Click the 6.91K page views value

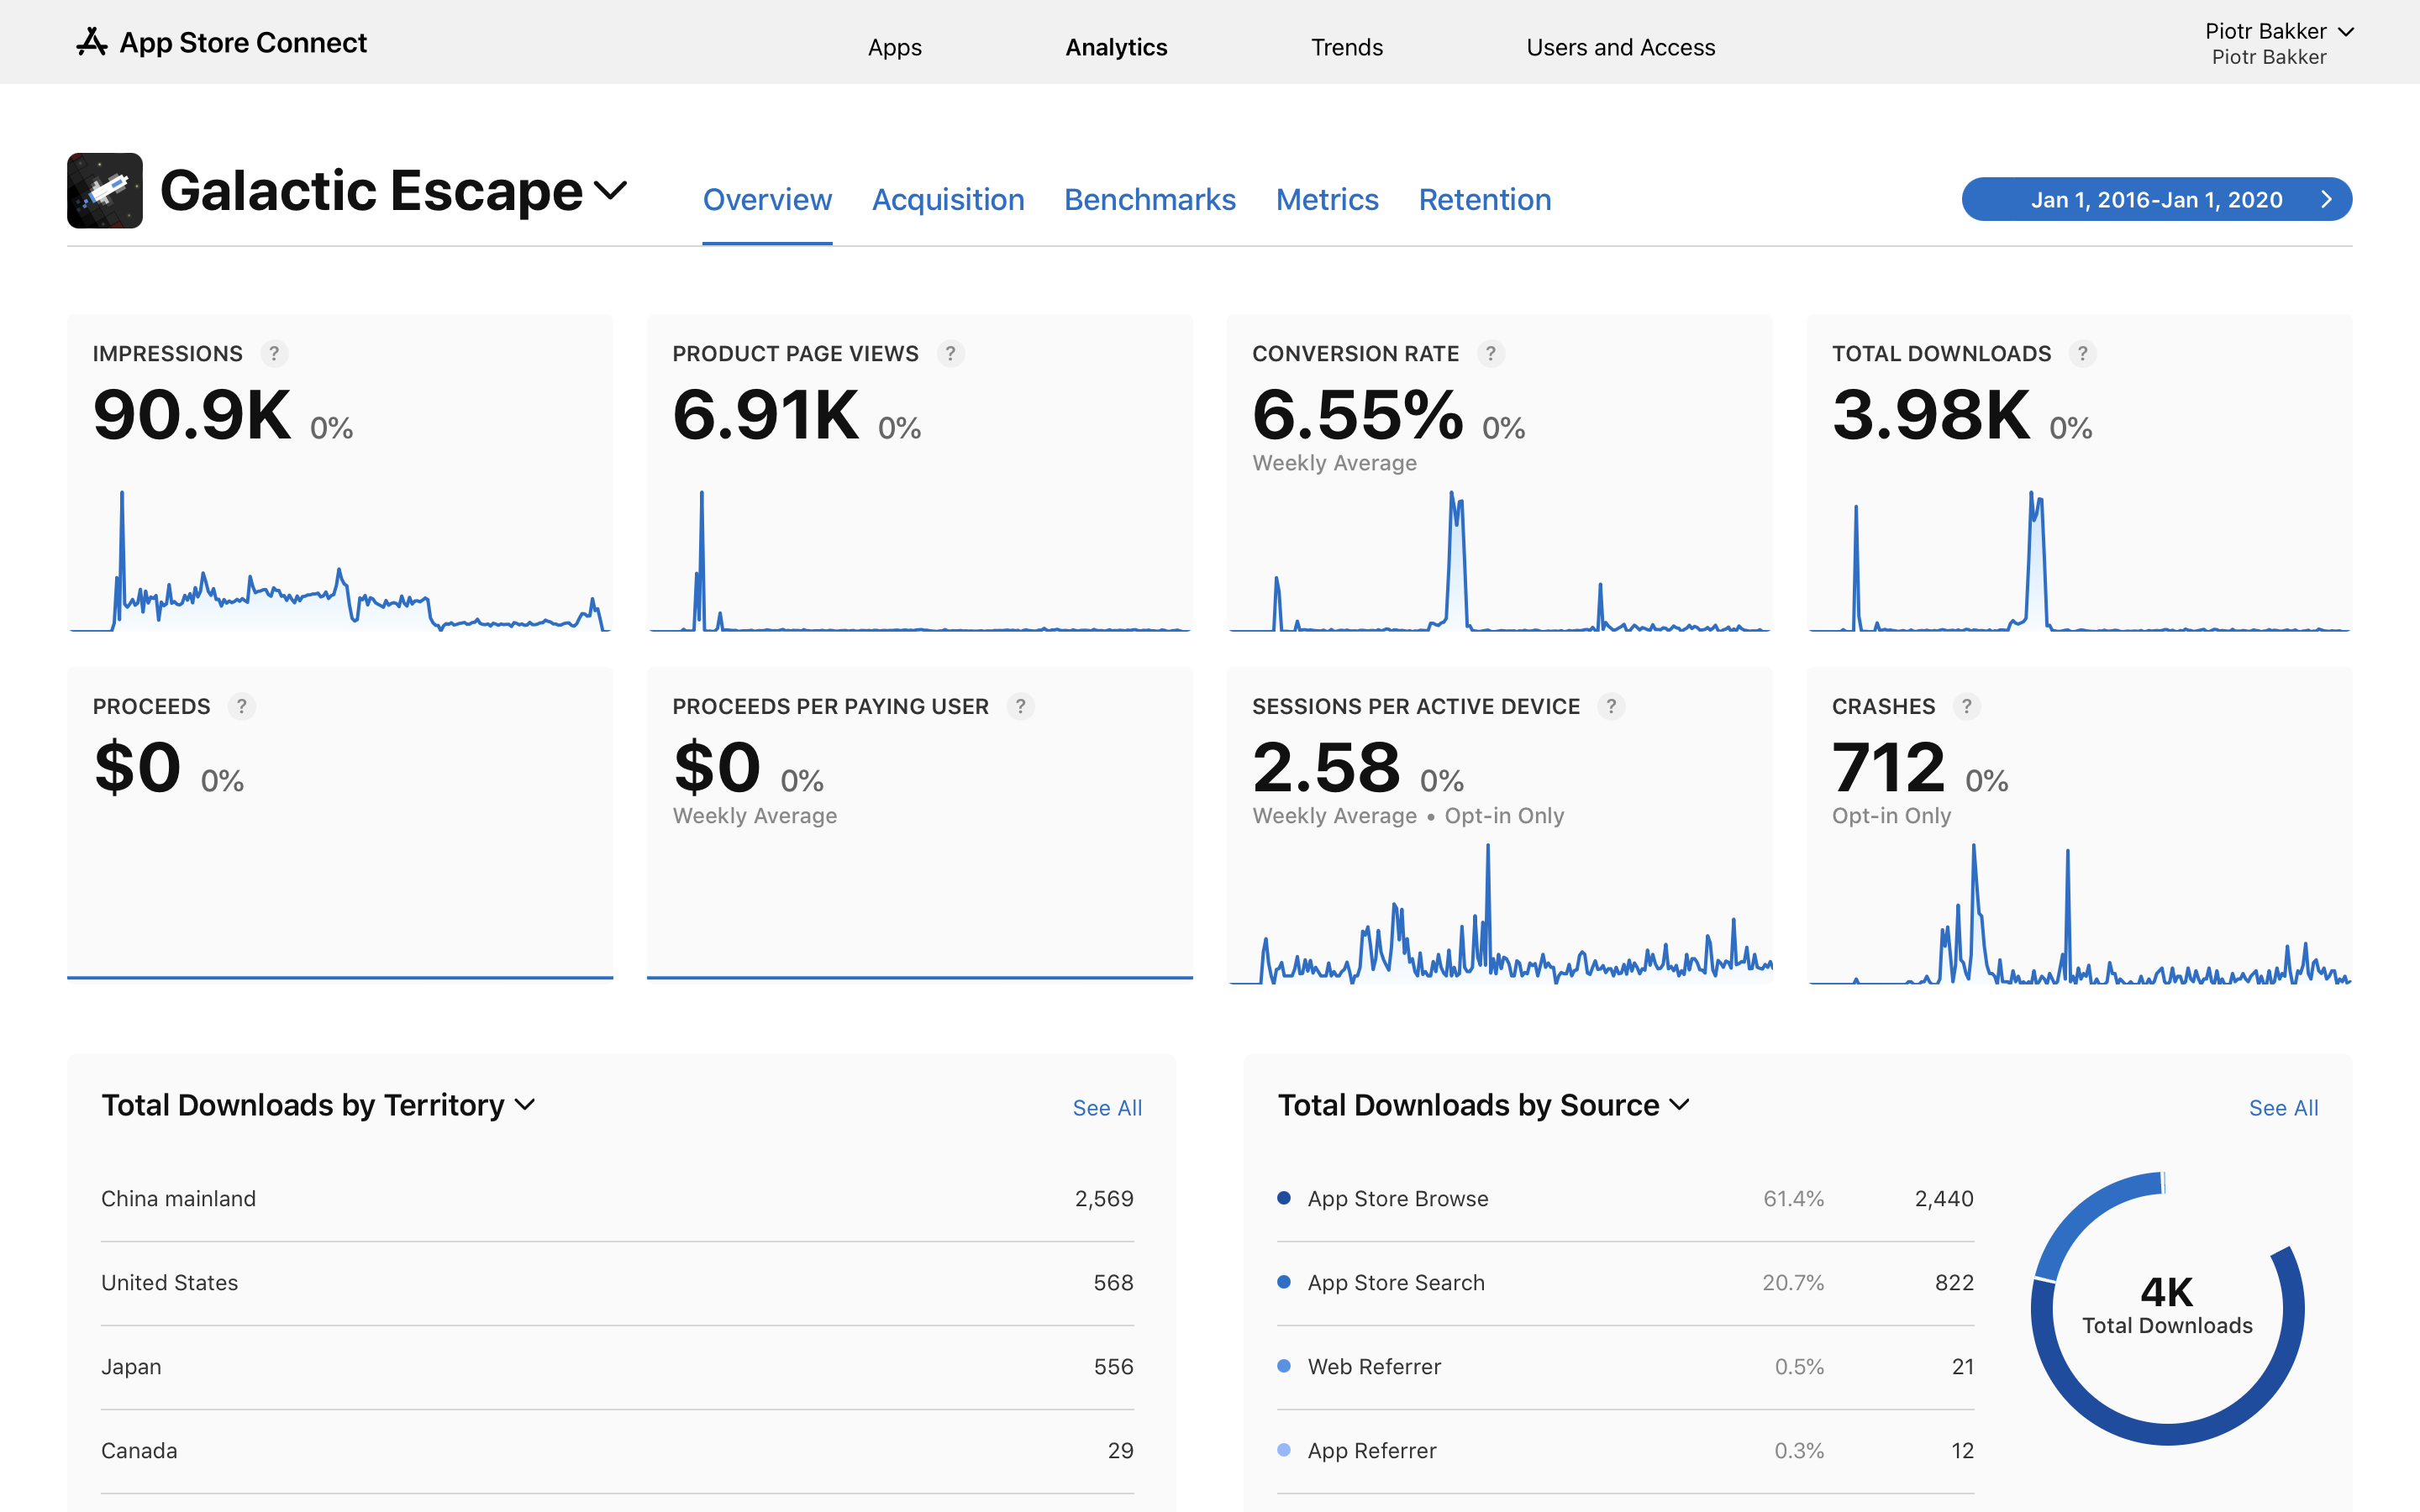tap(766, 414)
